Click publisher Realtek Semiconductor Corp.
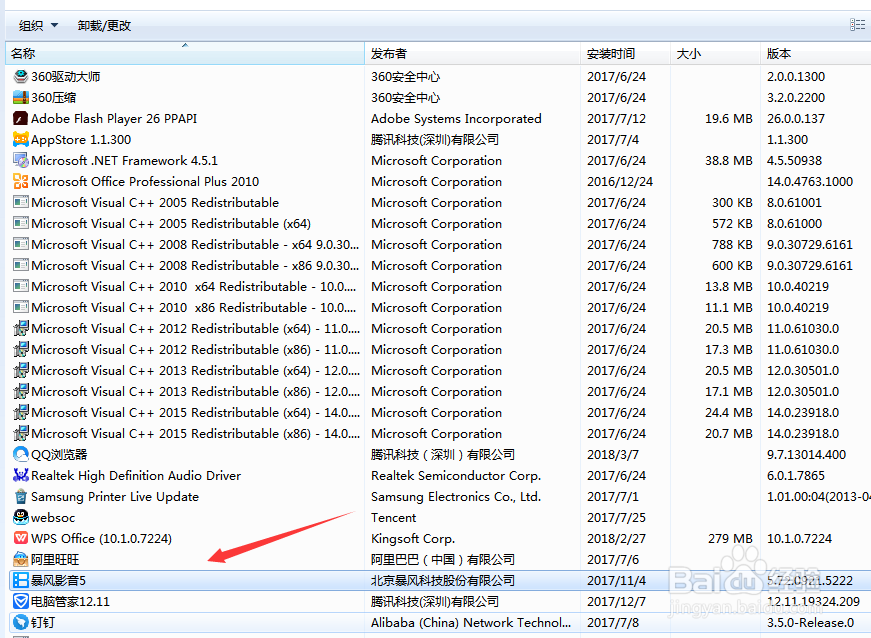 coord(455,476)
